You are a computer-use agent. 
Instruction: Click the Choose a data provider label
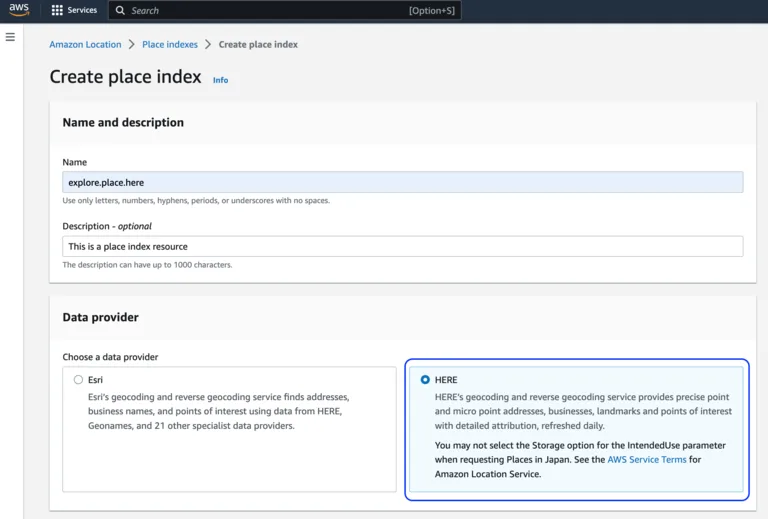(110, 357)
